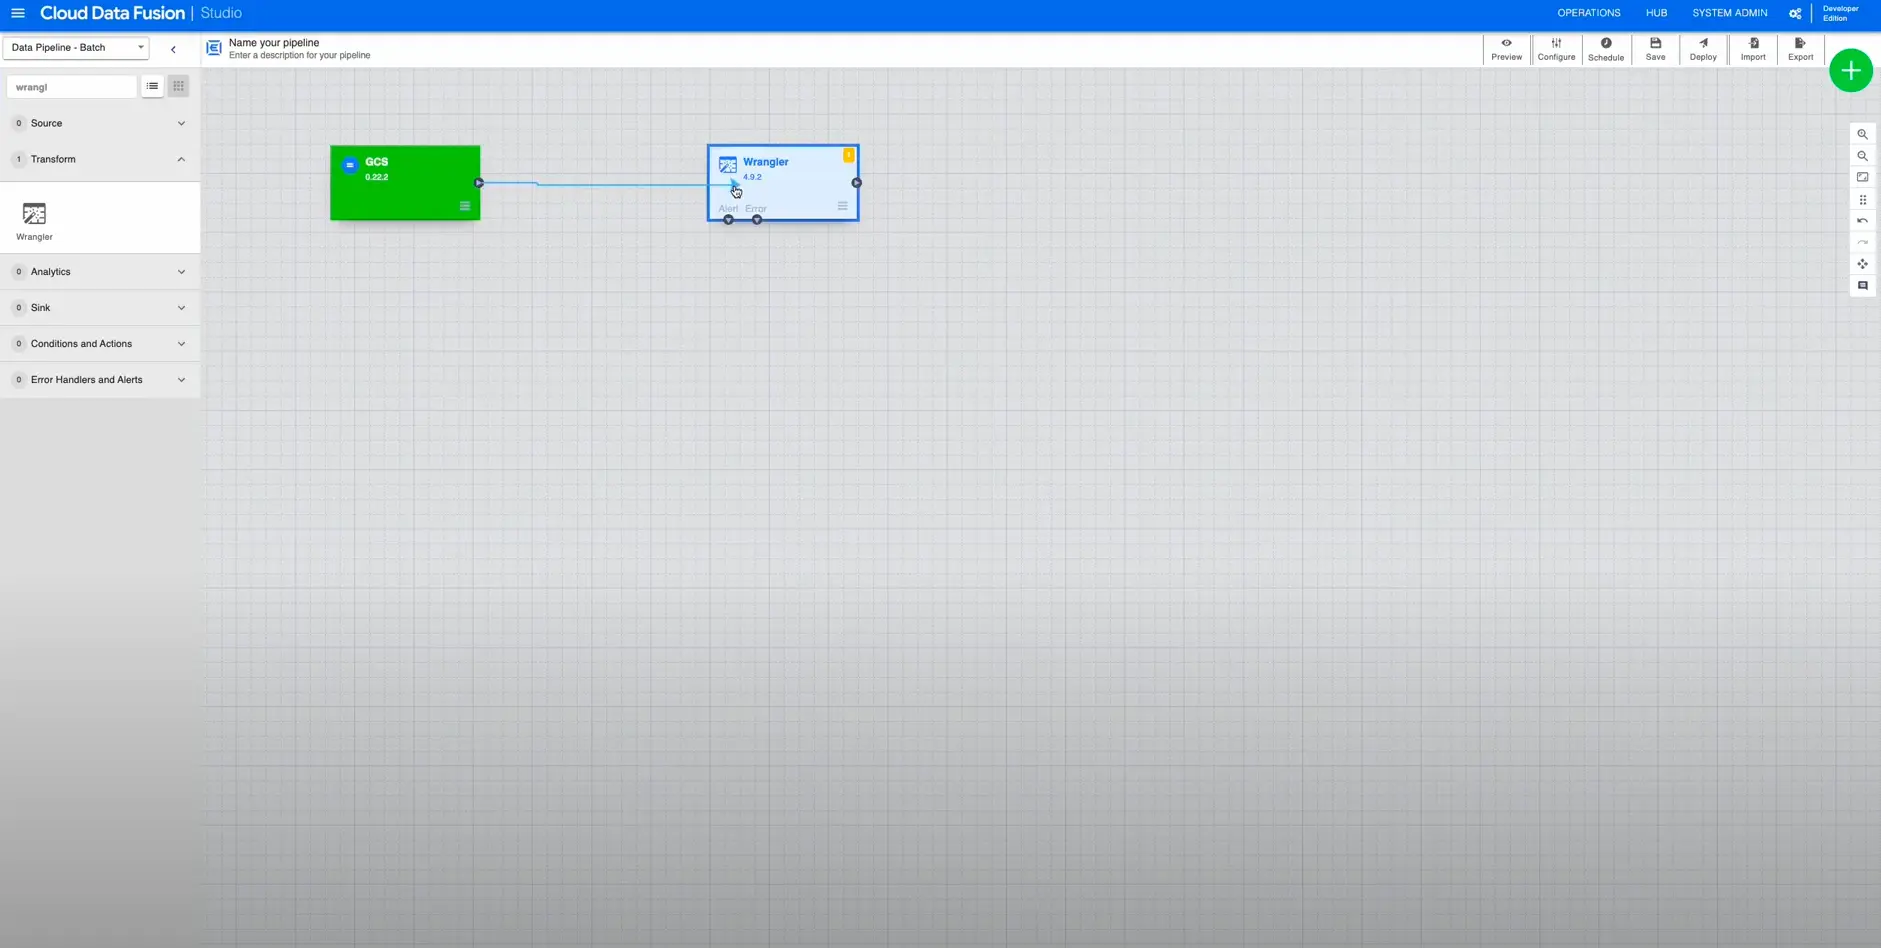Click the GCS node blue icon
This screenshot has height=948, width=1881.
(349, 165)
